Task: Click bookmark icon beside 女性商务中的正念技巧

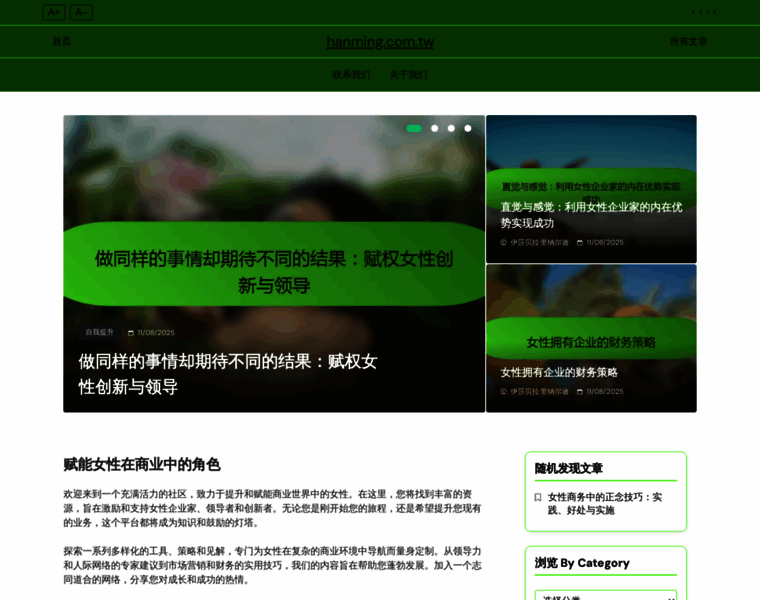Action: click(538, 498)
